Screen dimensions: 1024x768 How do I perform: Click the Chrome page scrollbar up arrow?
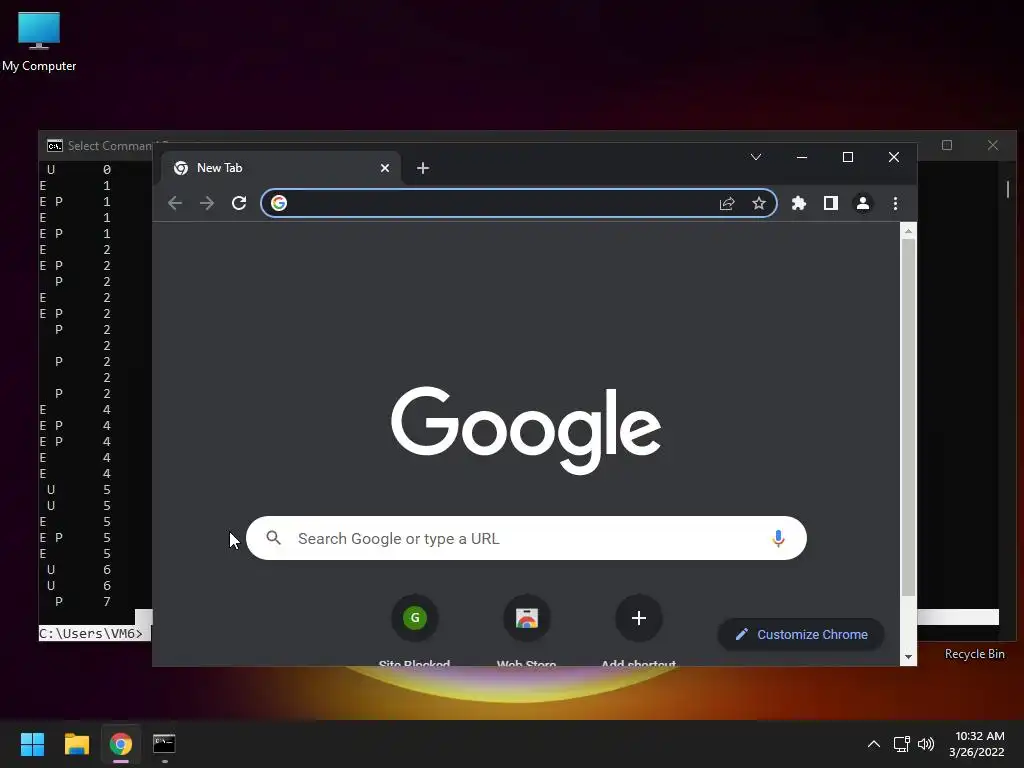pyautogui.click(x=908, y=231)
